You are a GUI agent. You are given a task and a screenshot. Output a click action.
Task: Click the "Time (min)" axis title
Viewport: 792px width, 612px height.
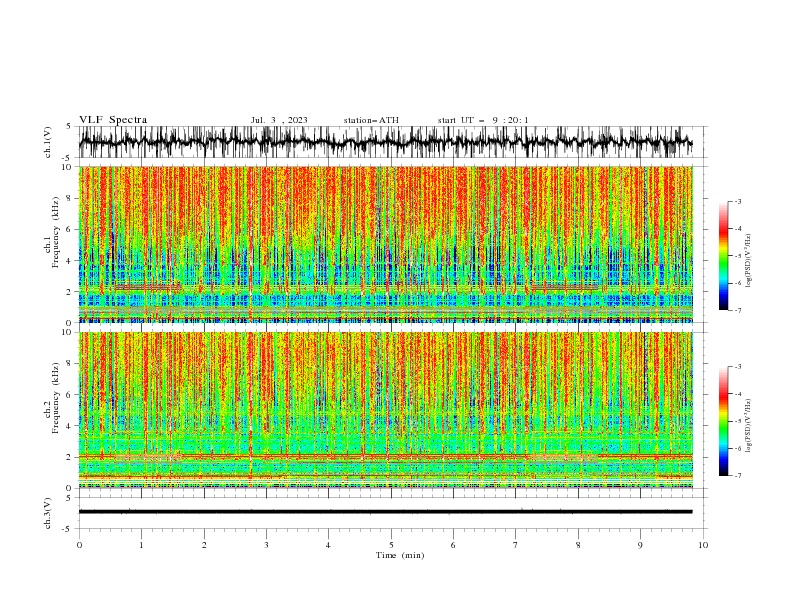(400, 555)
